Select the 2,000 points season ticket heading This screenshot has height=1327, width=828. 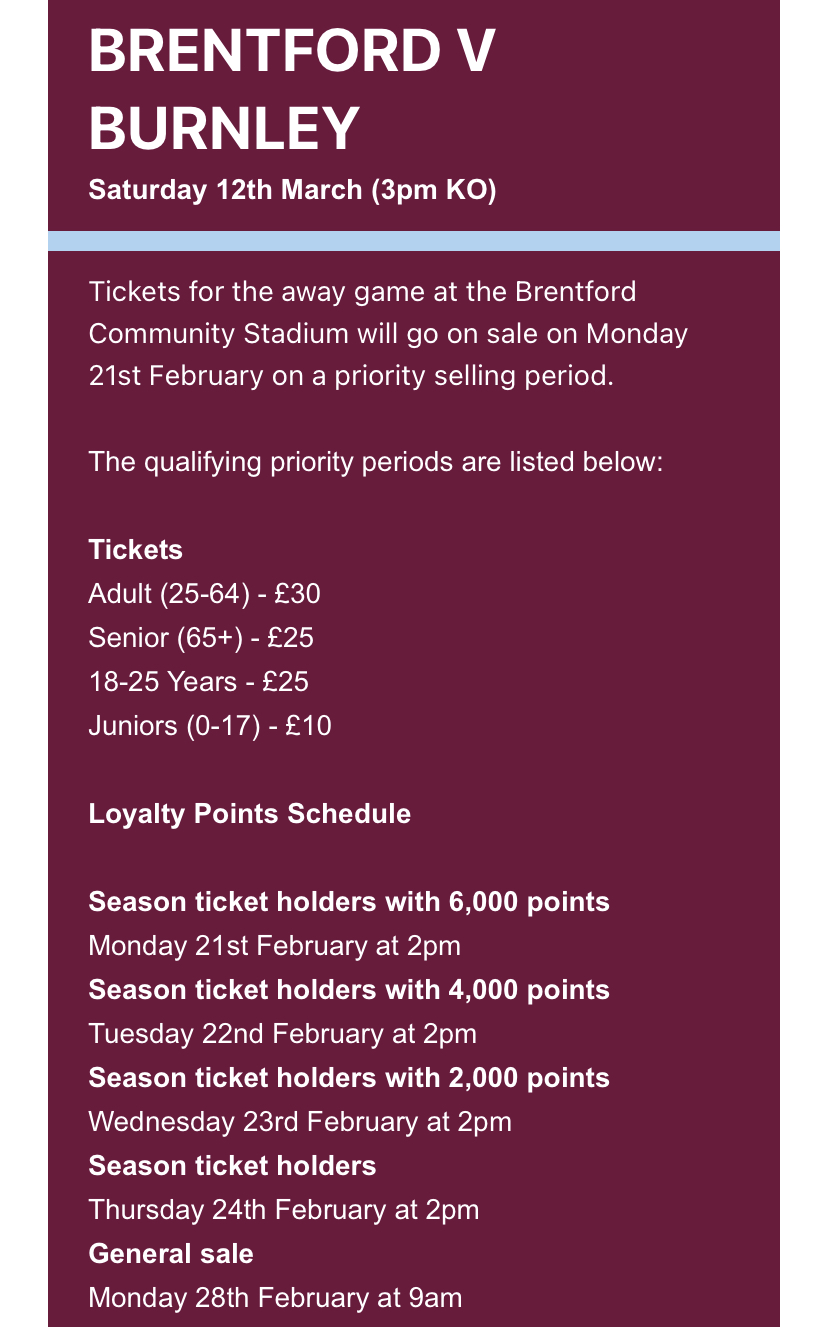tap(349, 1078)
